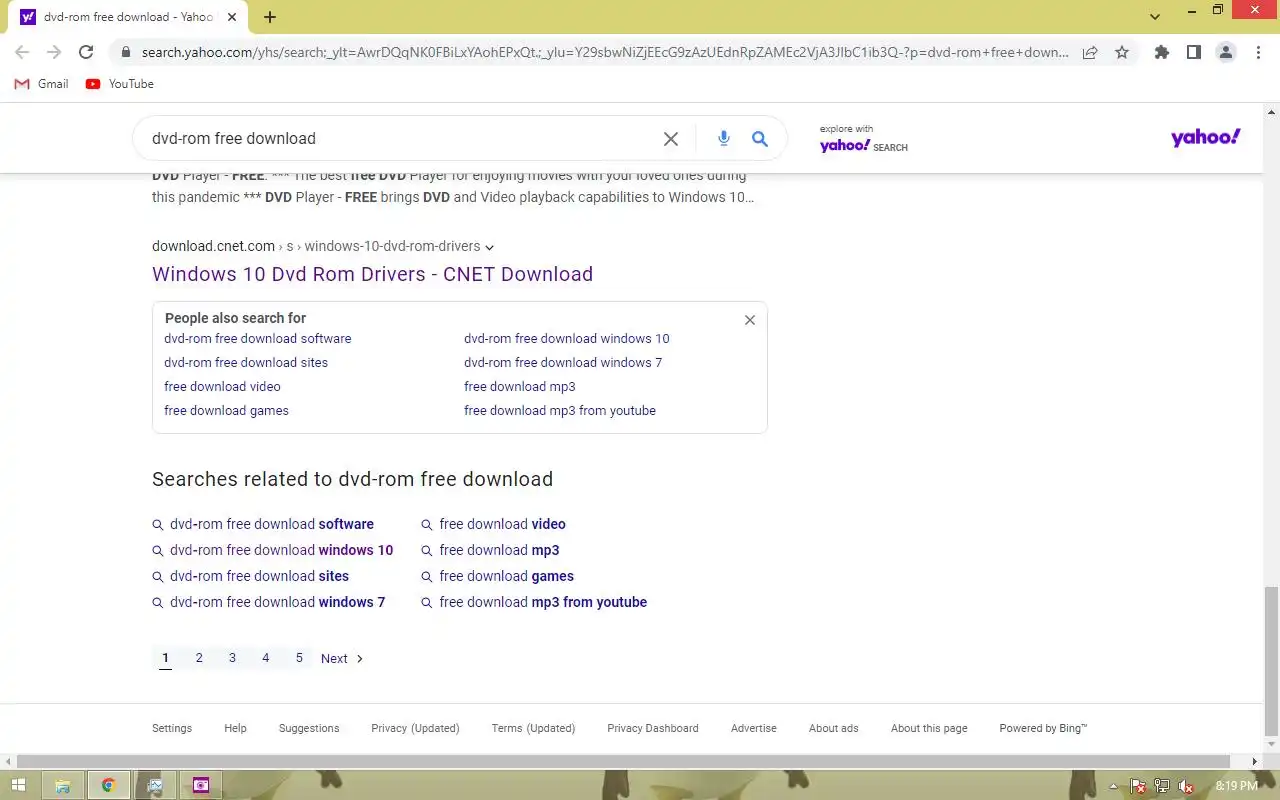This screenshot has width=1280, height=800.
Task: Open the share page icon in the address bar
Action: (x=1090, y=52)
